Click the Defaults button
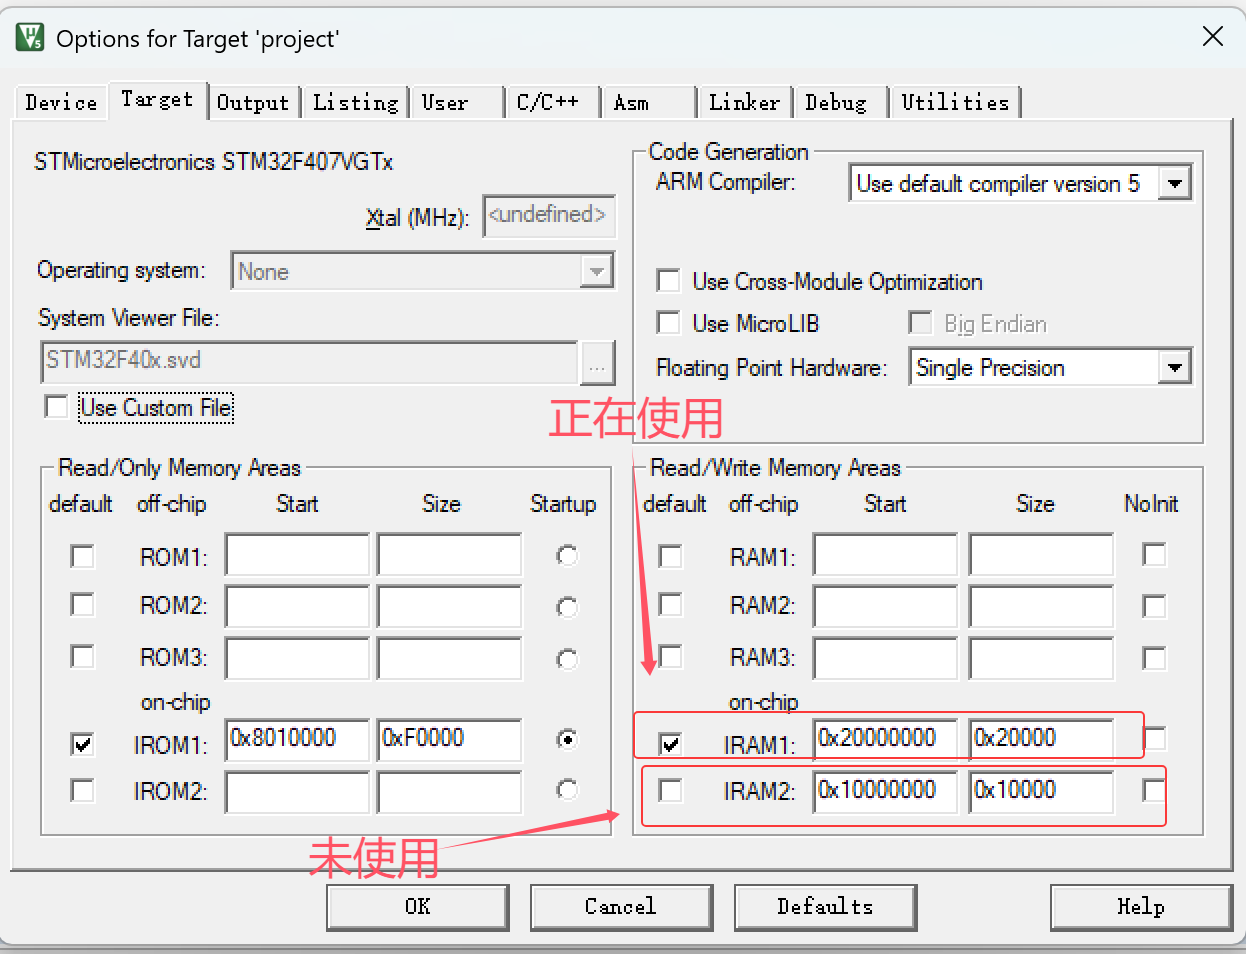 coord(825,907)
